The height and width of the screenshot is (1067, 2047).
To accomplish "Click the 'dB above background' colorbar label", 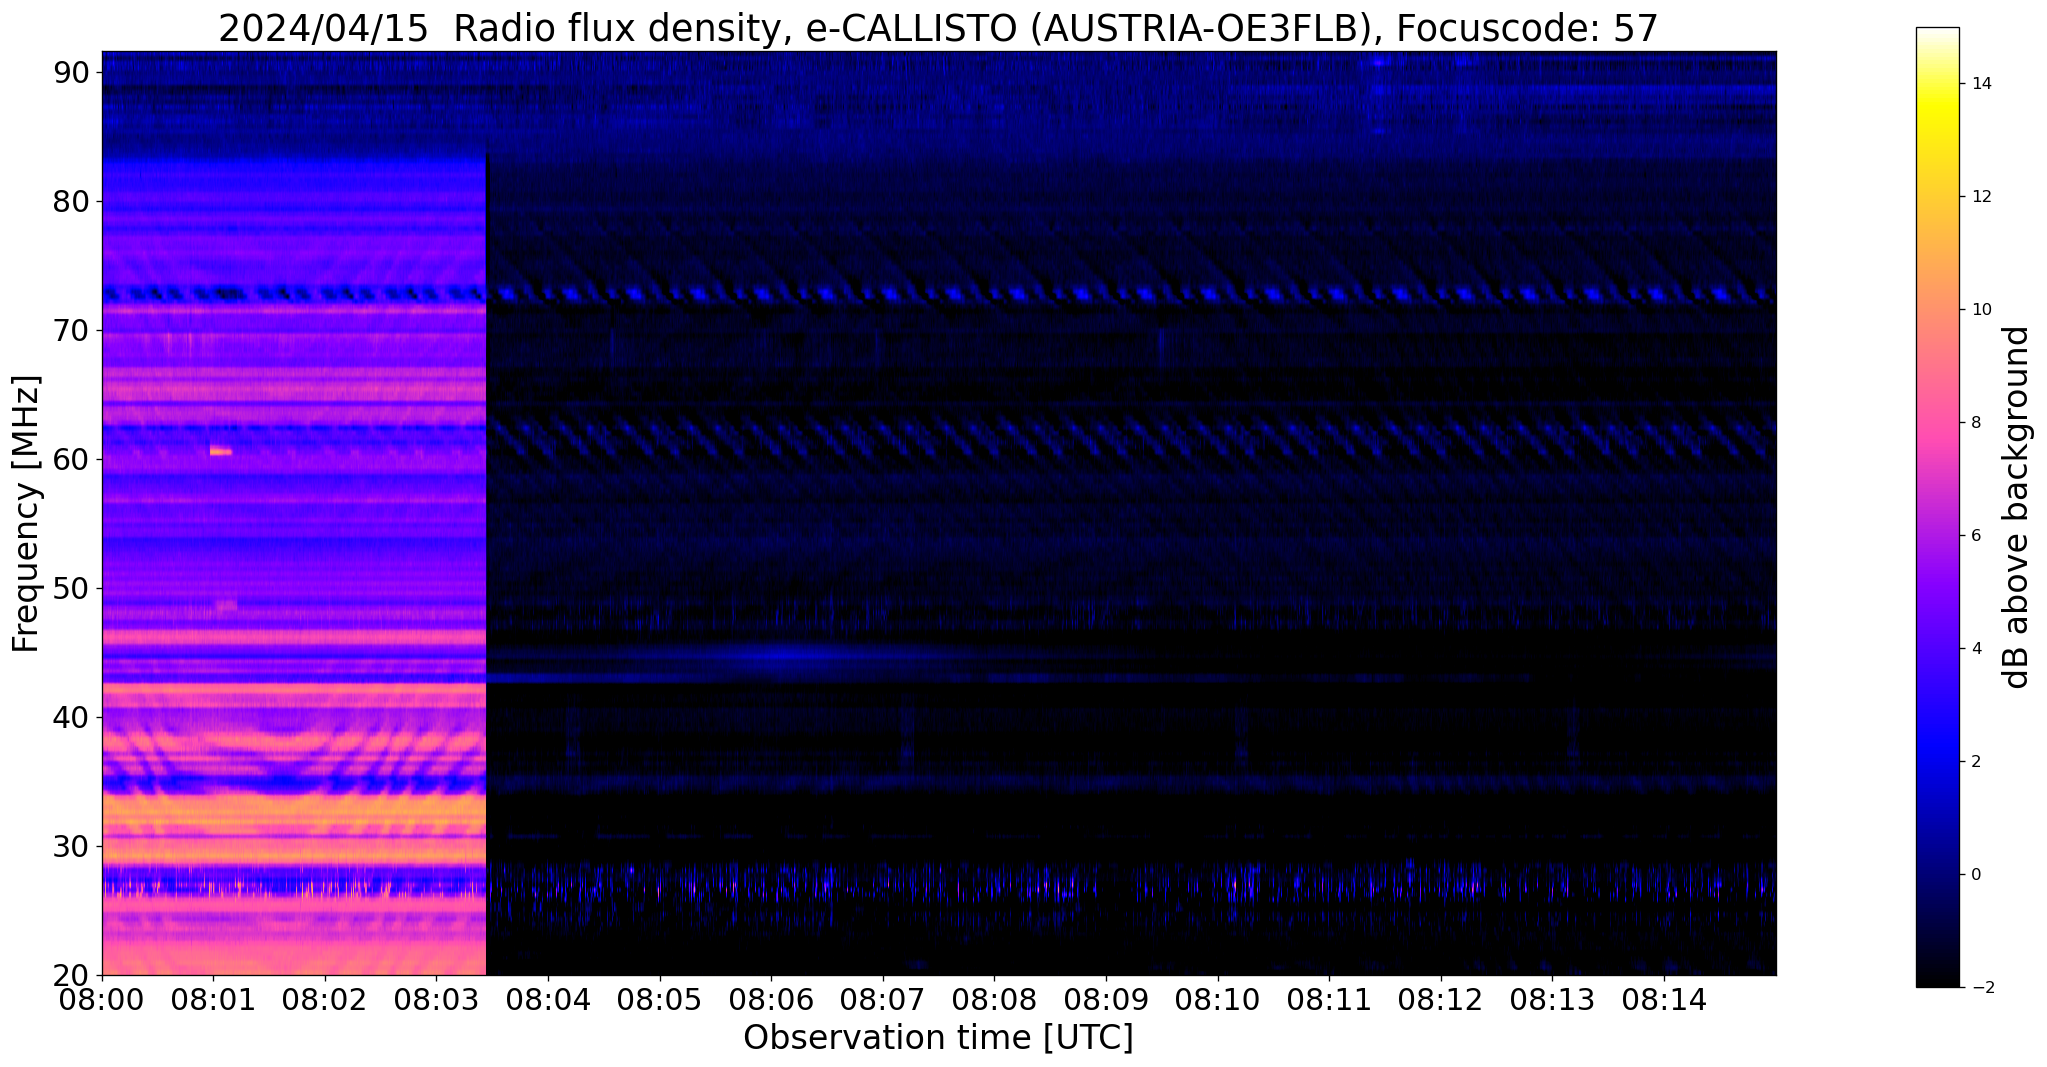I will (x=2018, y=507).
